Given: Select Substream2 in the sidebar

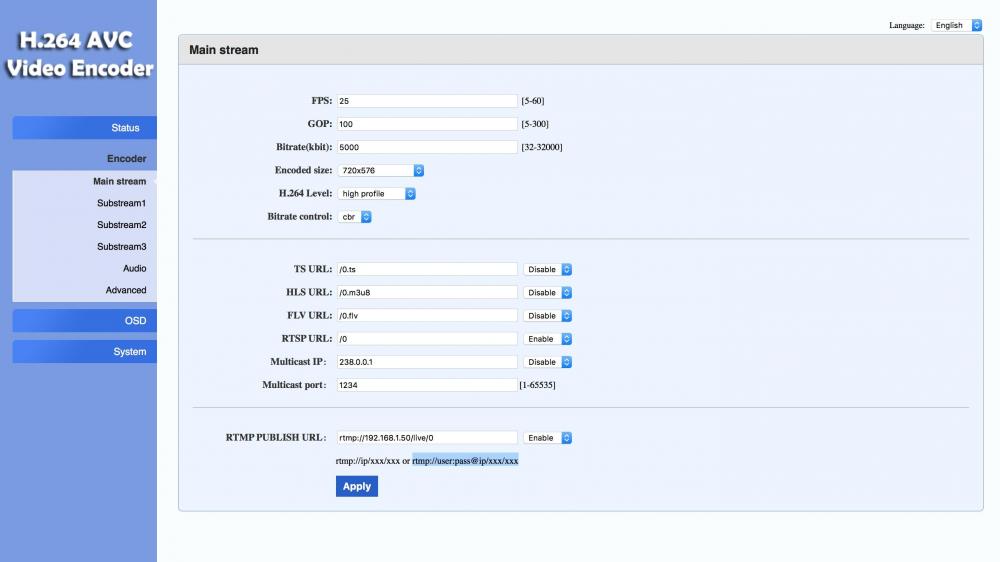Looking at the screenshot, I should click(121, 225).
